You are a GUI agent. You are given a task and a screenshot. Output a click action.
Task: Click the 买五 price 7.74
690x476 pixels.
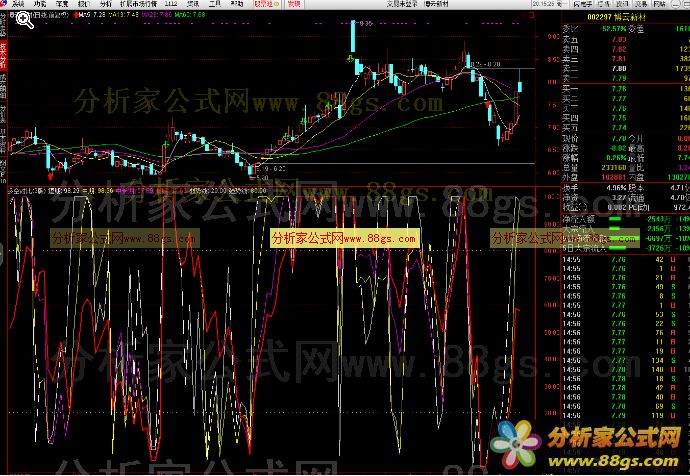pyautogui.click(x=619, y=128)
